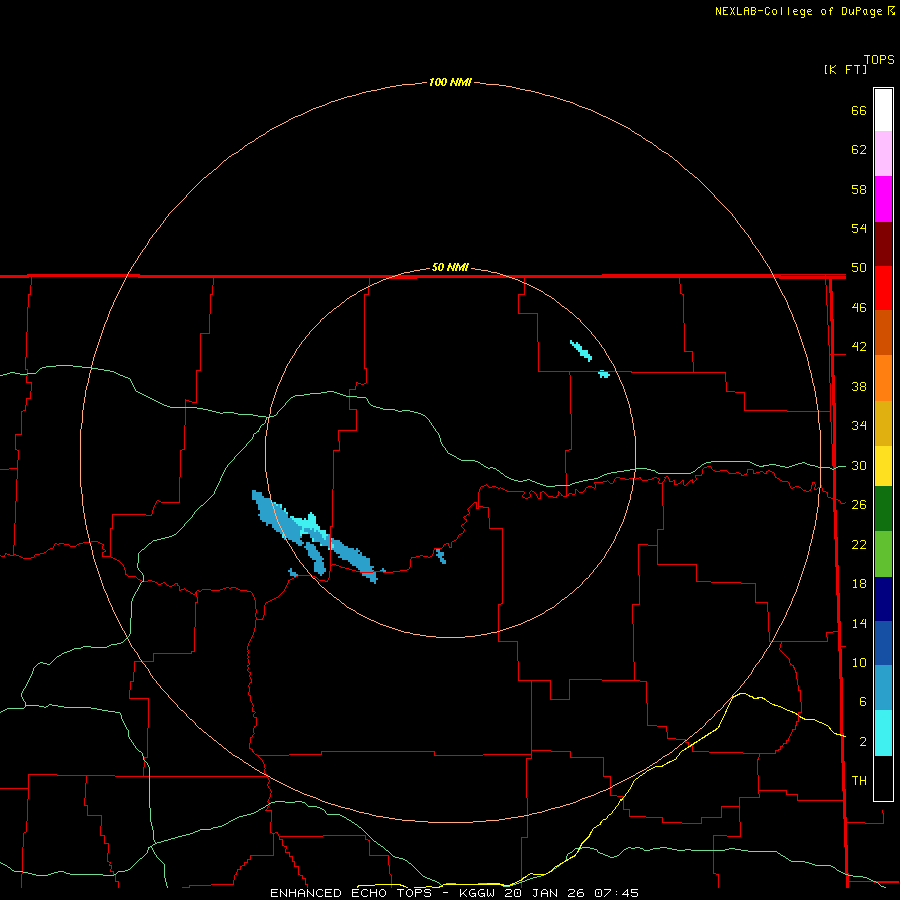Click the magenta legend swatch near 58
This screenshot has height=900, width=900.
coord(883,199)
